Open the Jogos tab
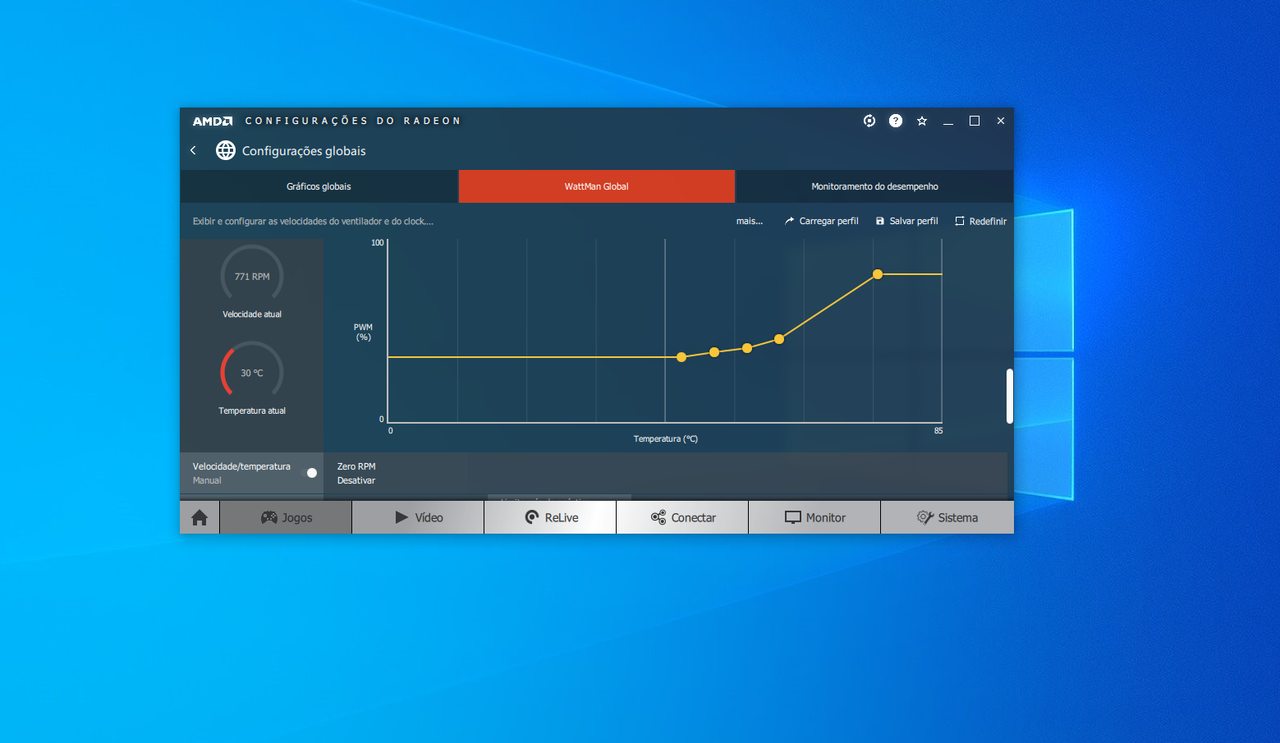The height and width of the screenshot is (743, 1280). [x=286, y=517]
